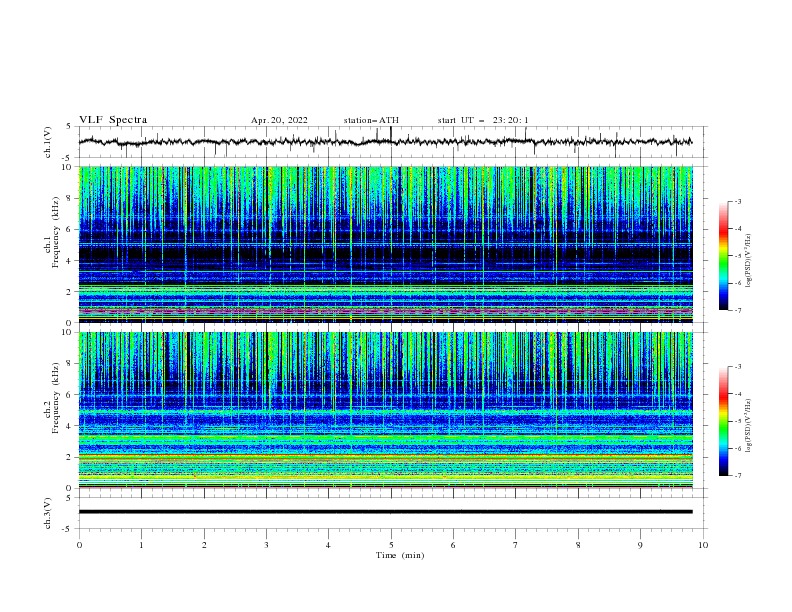Click the ch.1 PSD color scale bar
Viewport: 792px width, 612px height.
[x=723, y=256]
